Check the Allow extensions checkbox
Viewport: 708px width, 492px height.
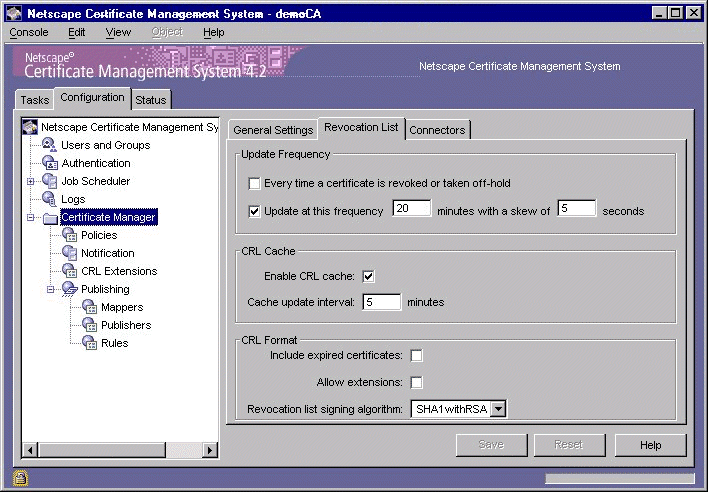[416, 383]
